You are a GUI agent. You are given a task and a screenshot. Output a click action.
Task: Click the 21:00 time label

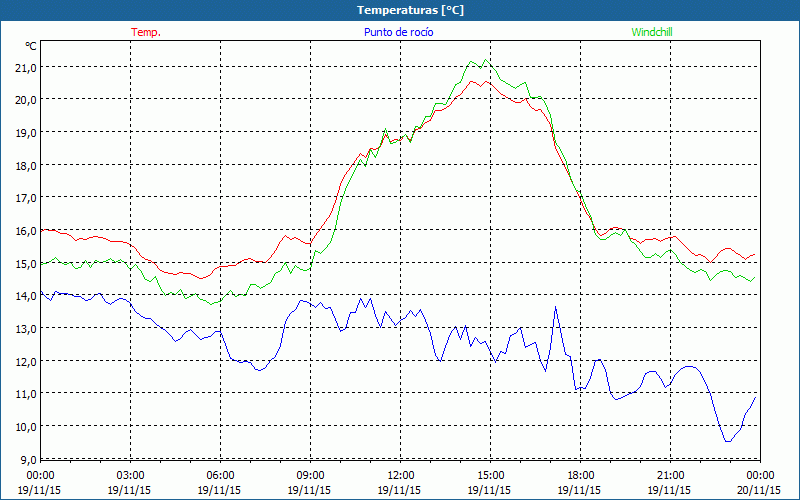[670, 476]
